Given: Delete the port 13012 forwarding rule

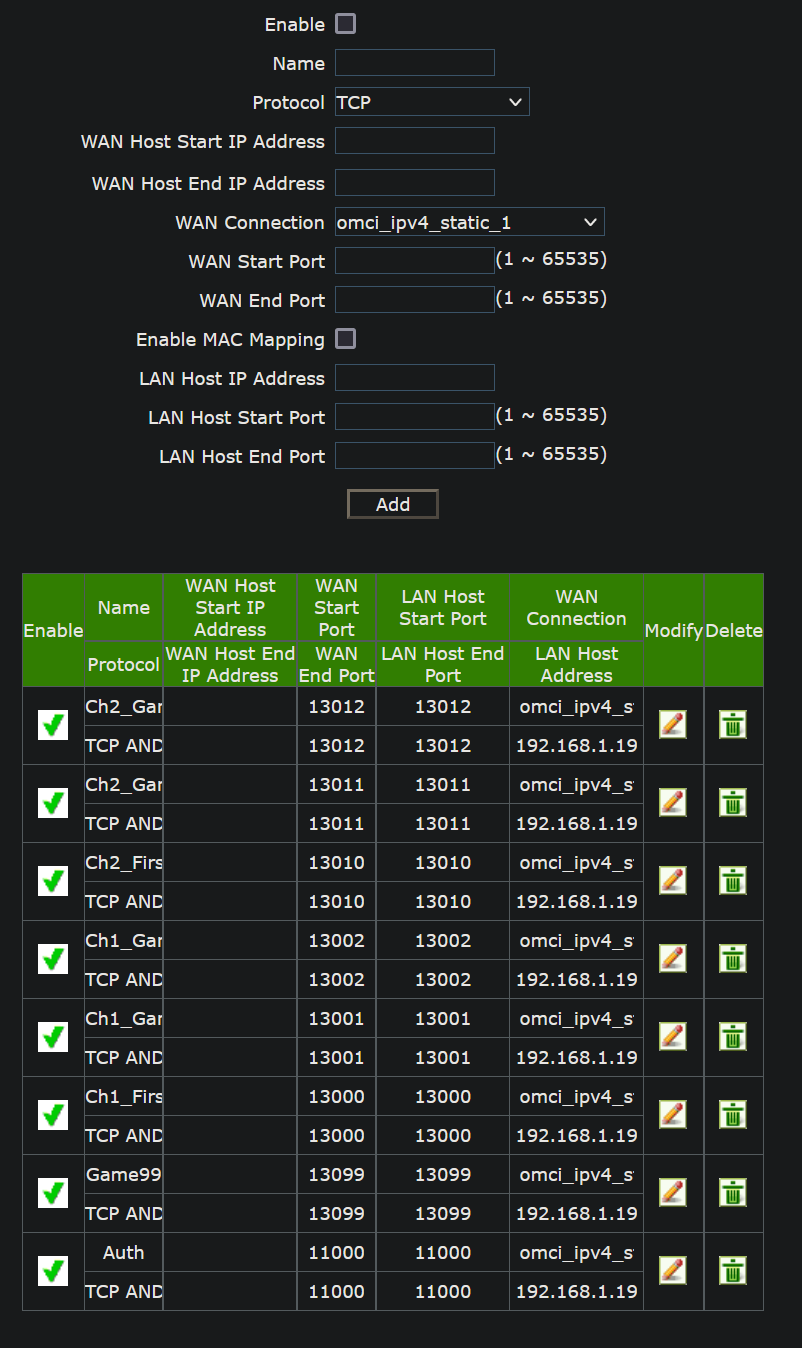Looking at the screenshot, I should tap(733, 724).
